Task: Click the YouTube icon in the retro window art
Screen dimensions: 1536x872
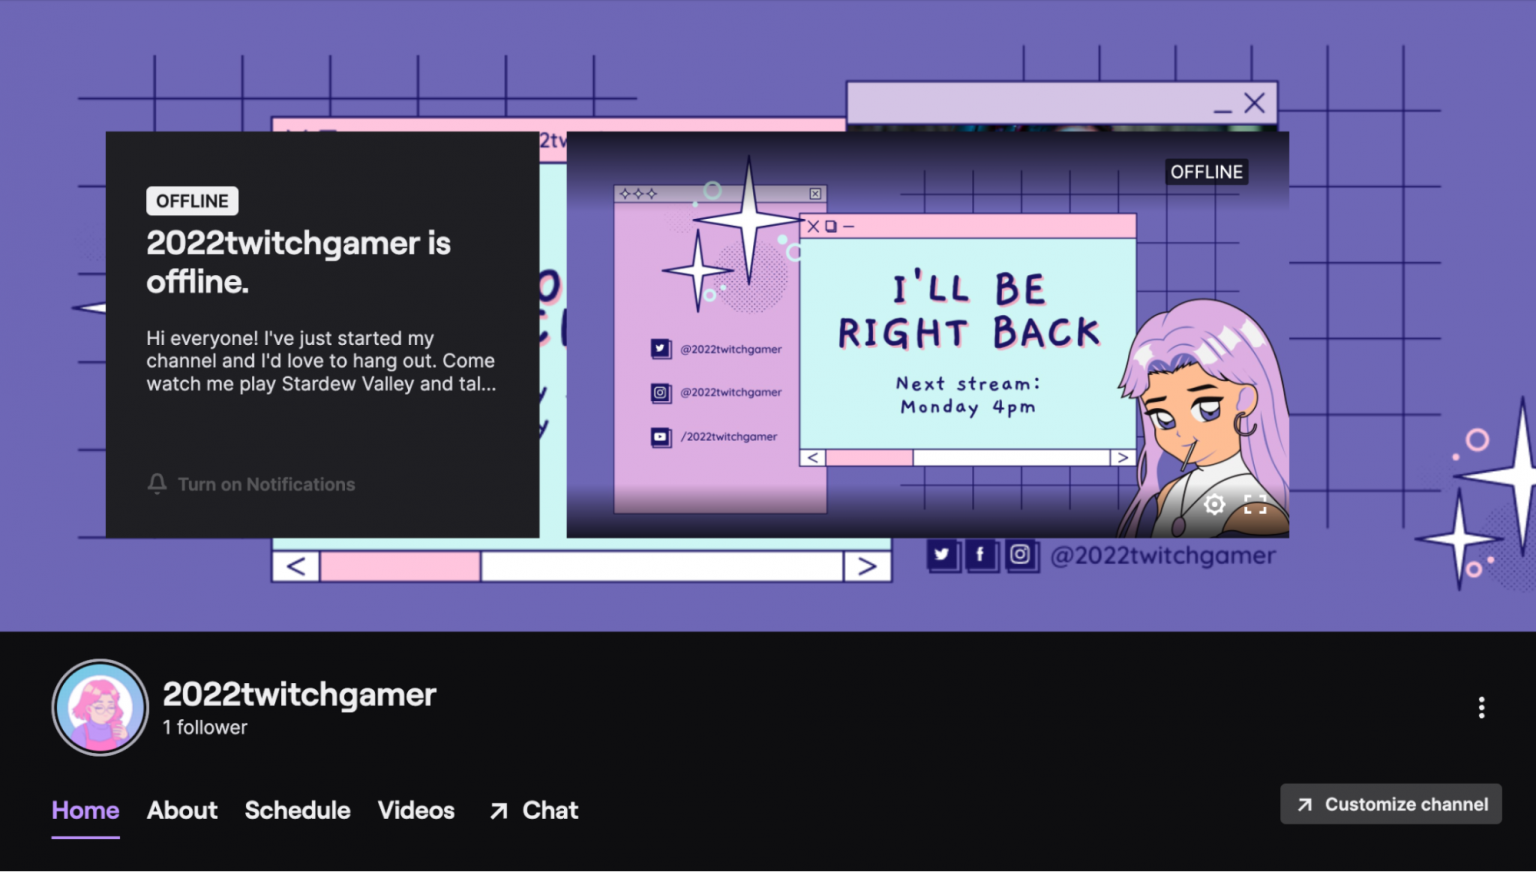Action: (x=661, y=437)
